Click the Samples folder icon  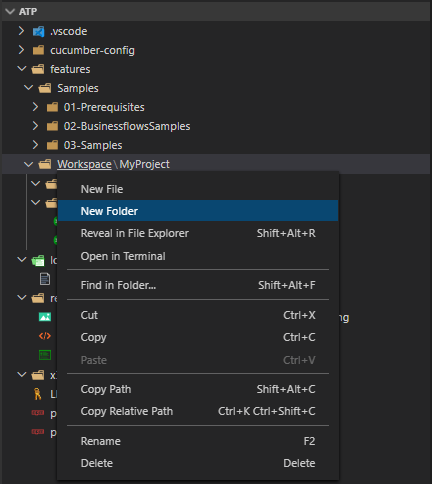[45, 88]
